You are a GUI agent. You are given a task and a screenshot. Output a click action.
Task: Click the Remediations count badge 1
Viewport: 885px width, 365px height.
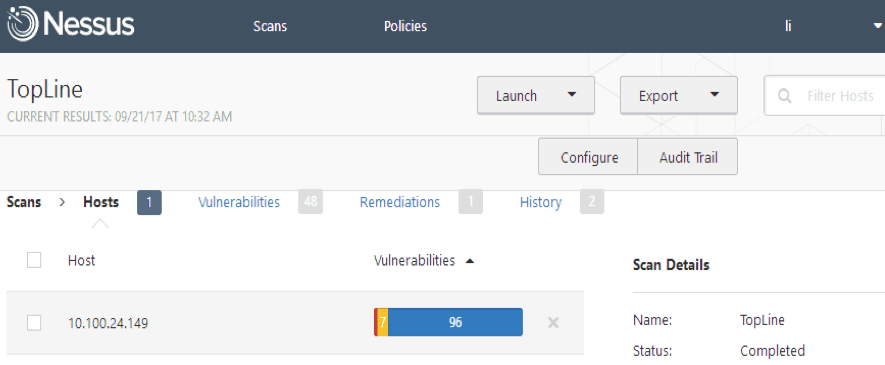[471, 202]
